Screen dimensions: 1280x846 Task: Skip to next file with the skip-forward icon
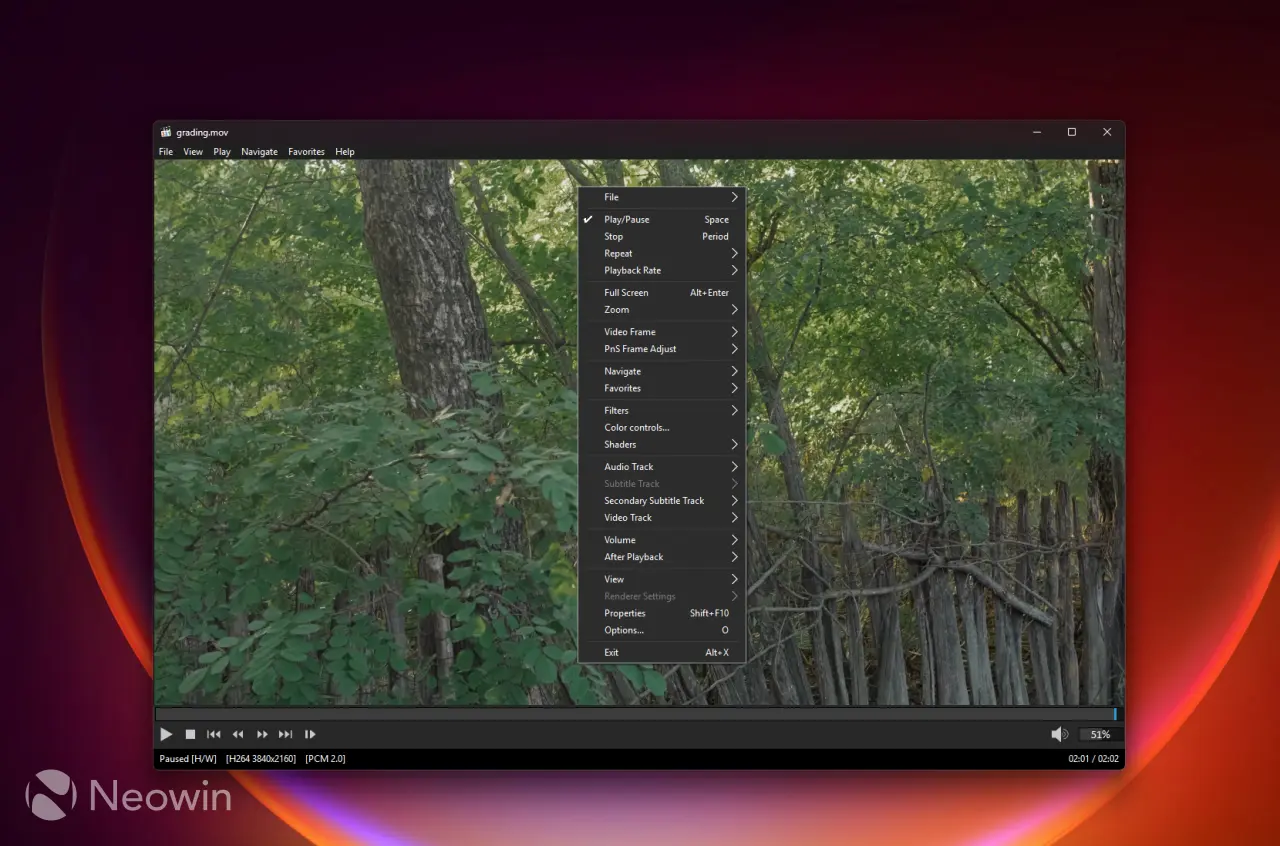tap(286, 734)
